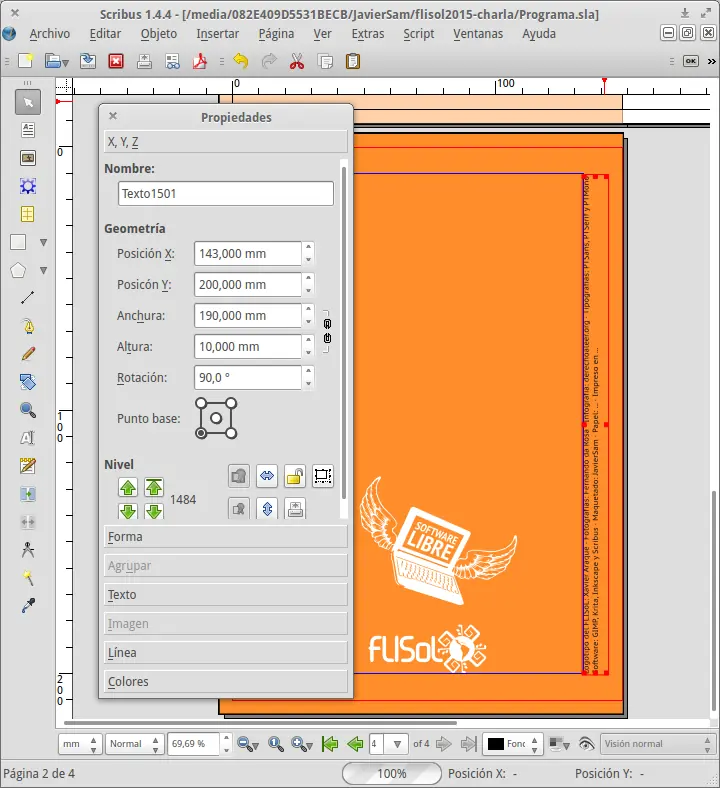The width and height of the screenshot is (720, 788).
Task: Set base point to bottom-left corner
Action: click(200, 433)
